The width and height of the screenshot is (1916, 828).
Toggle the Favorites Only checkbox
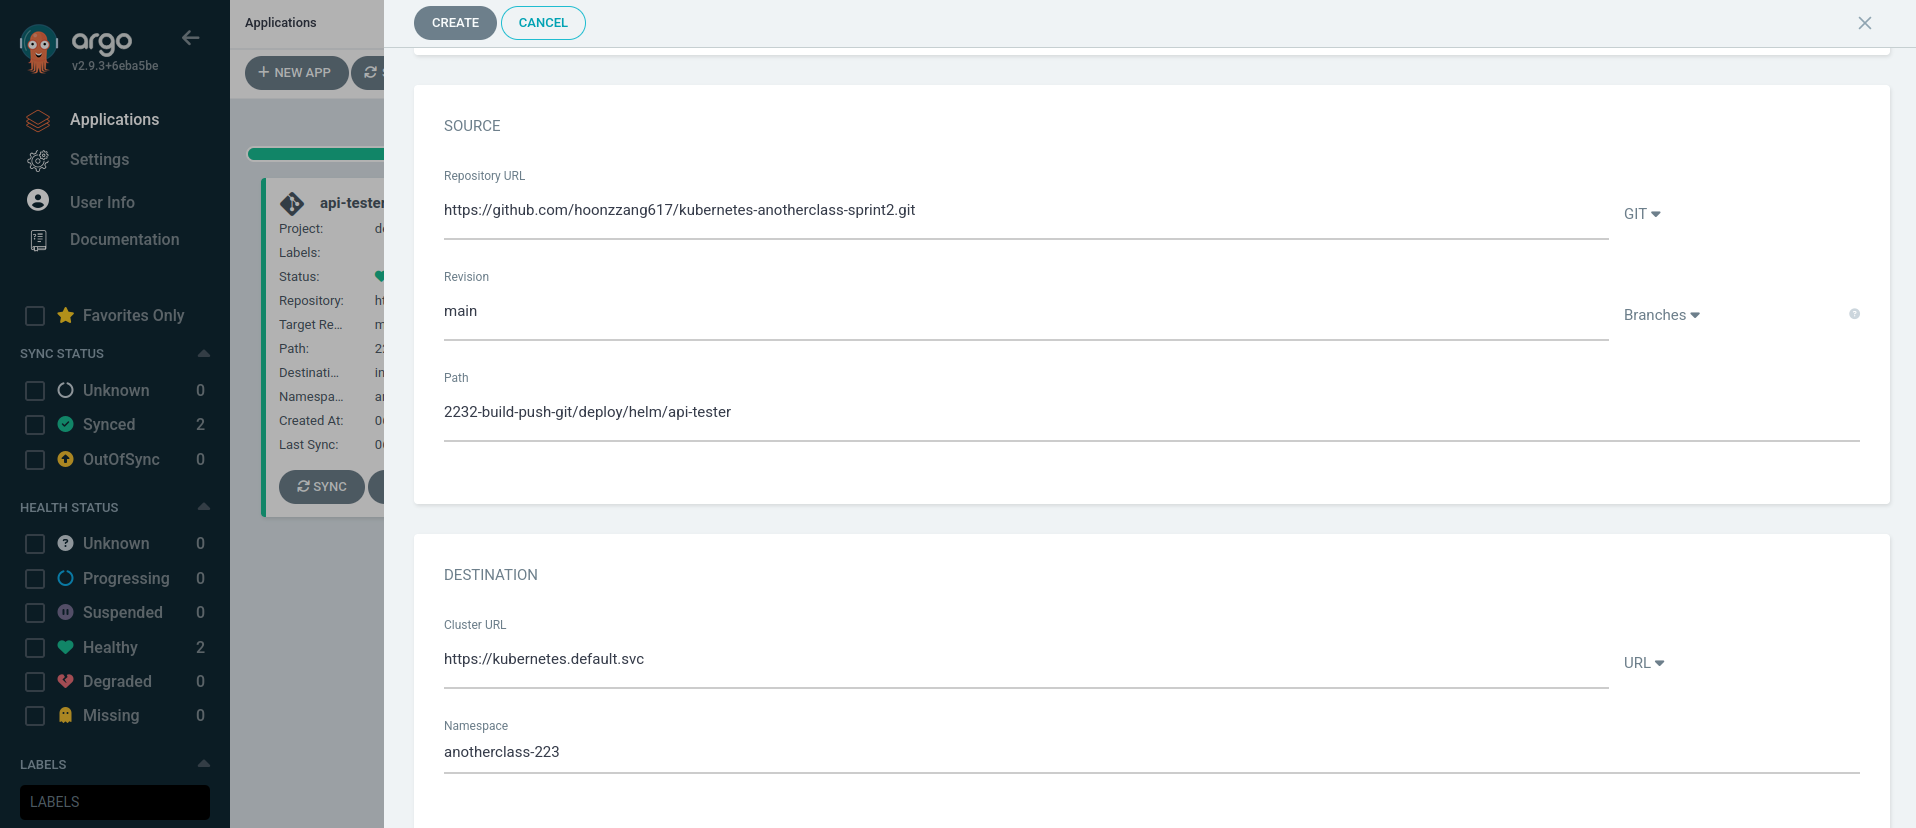coord(35,316)
